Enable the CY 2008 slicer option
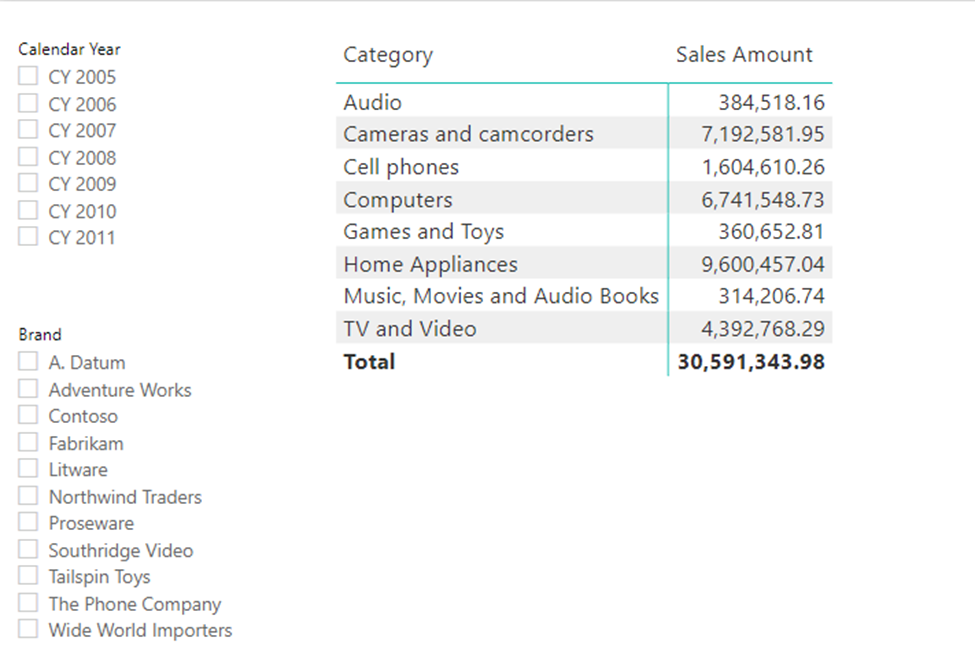This screenshot has height=660, width=975. coord(28,156)
